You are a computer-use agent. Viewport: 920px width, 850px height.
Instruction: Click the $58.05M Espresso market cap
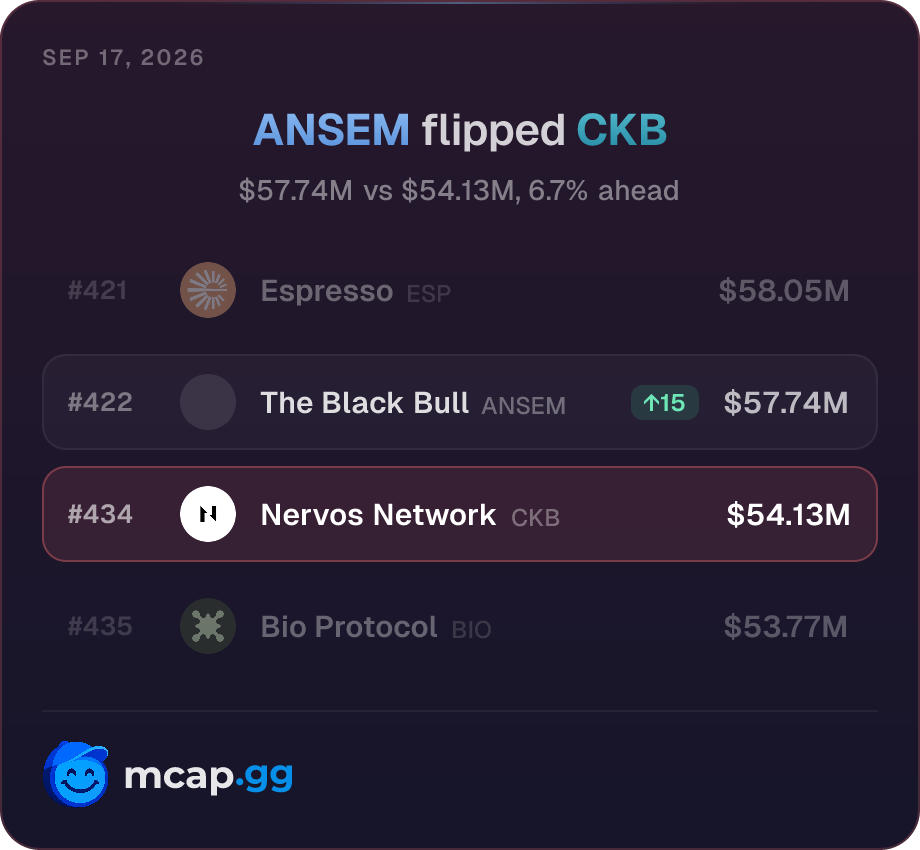coord(784,291)
